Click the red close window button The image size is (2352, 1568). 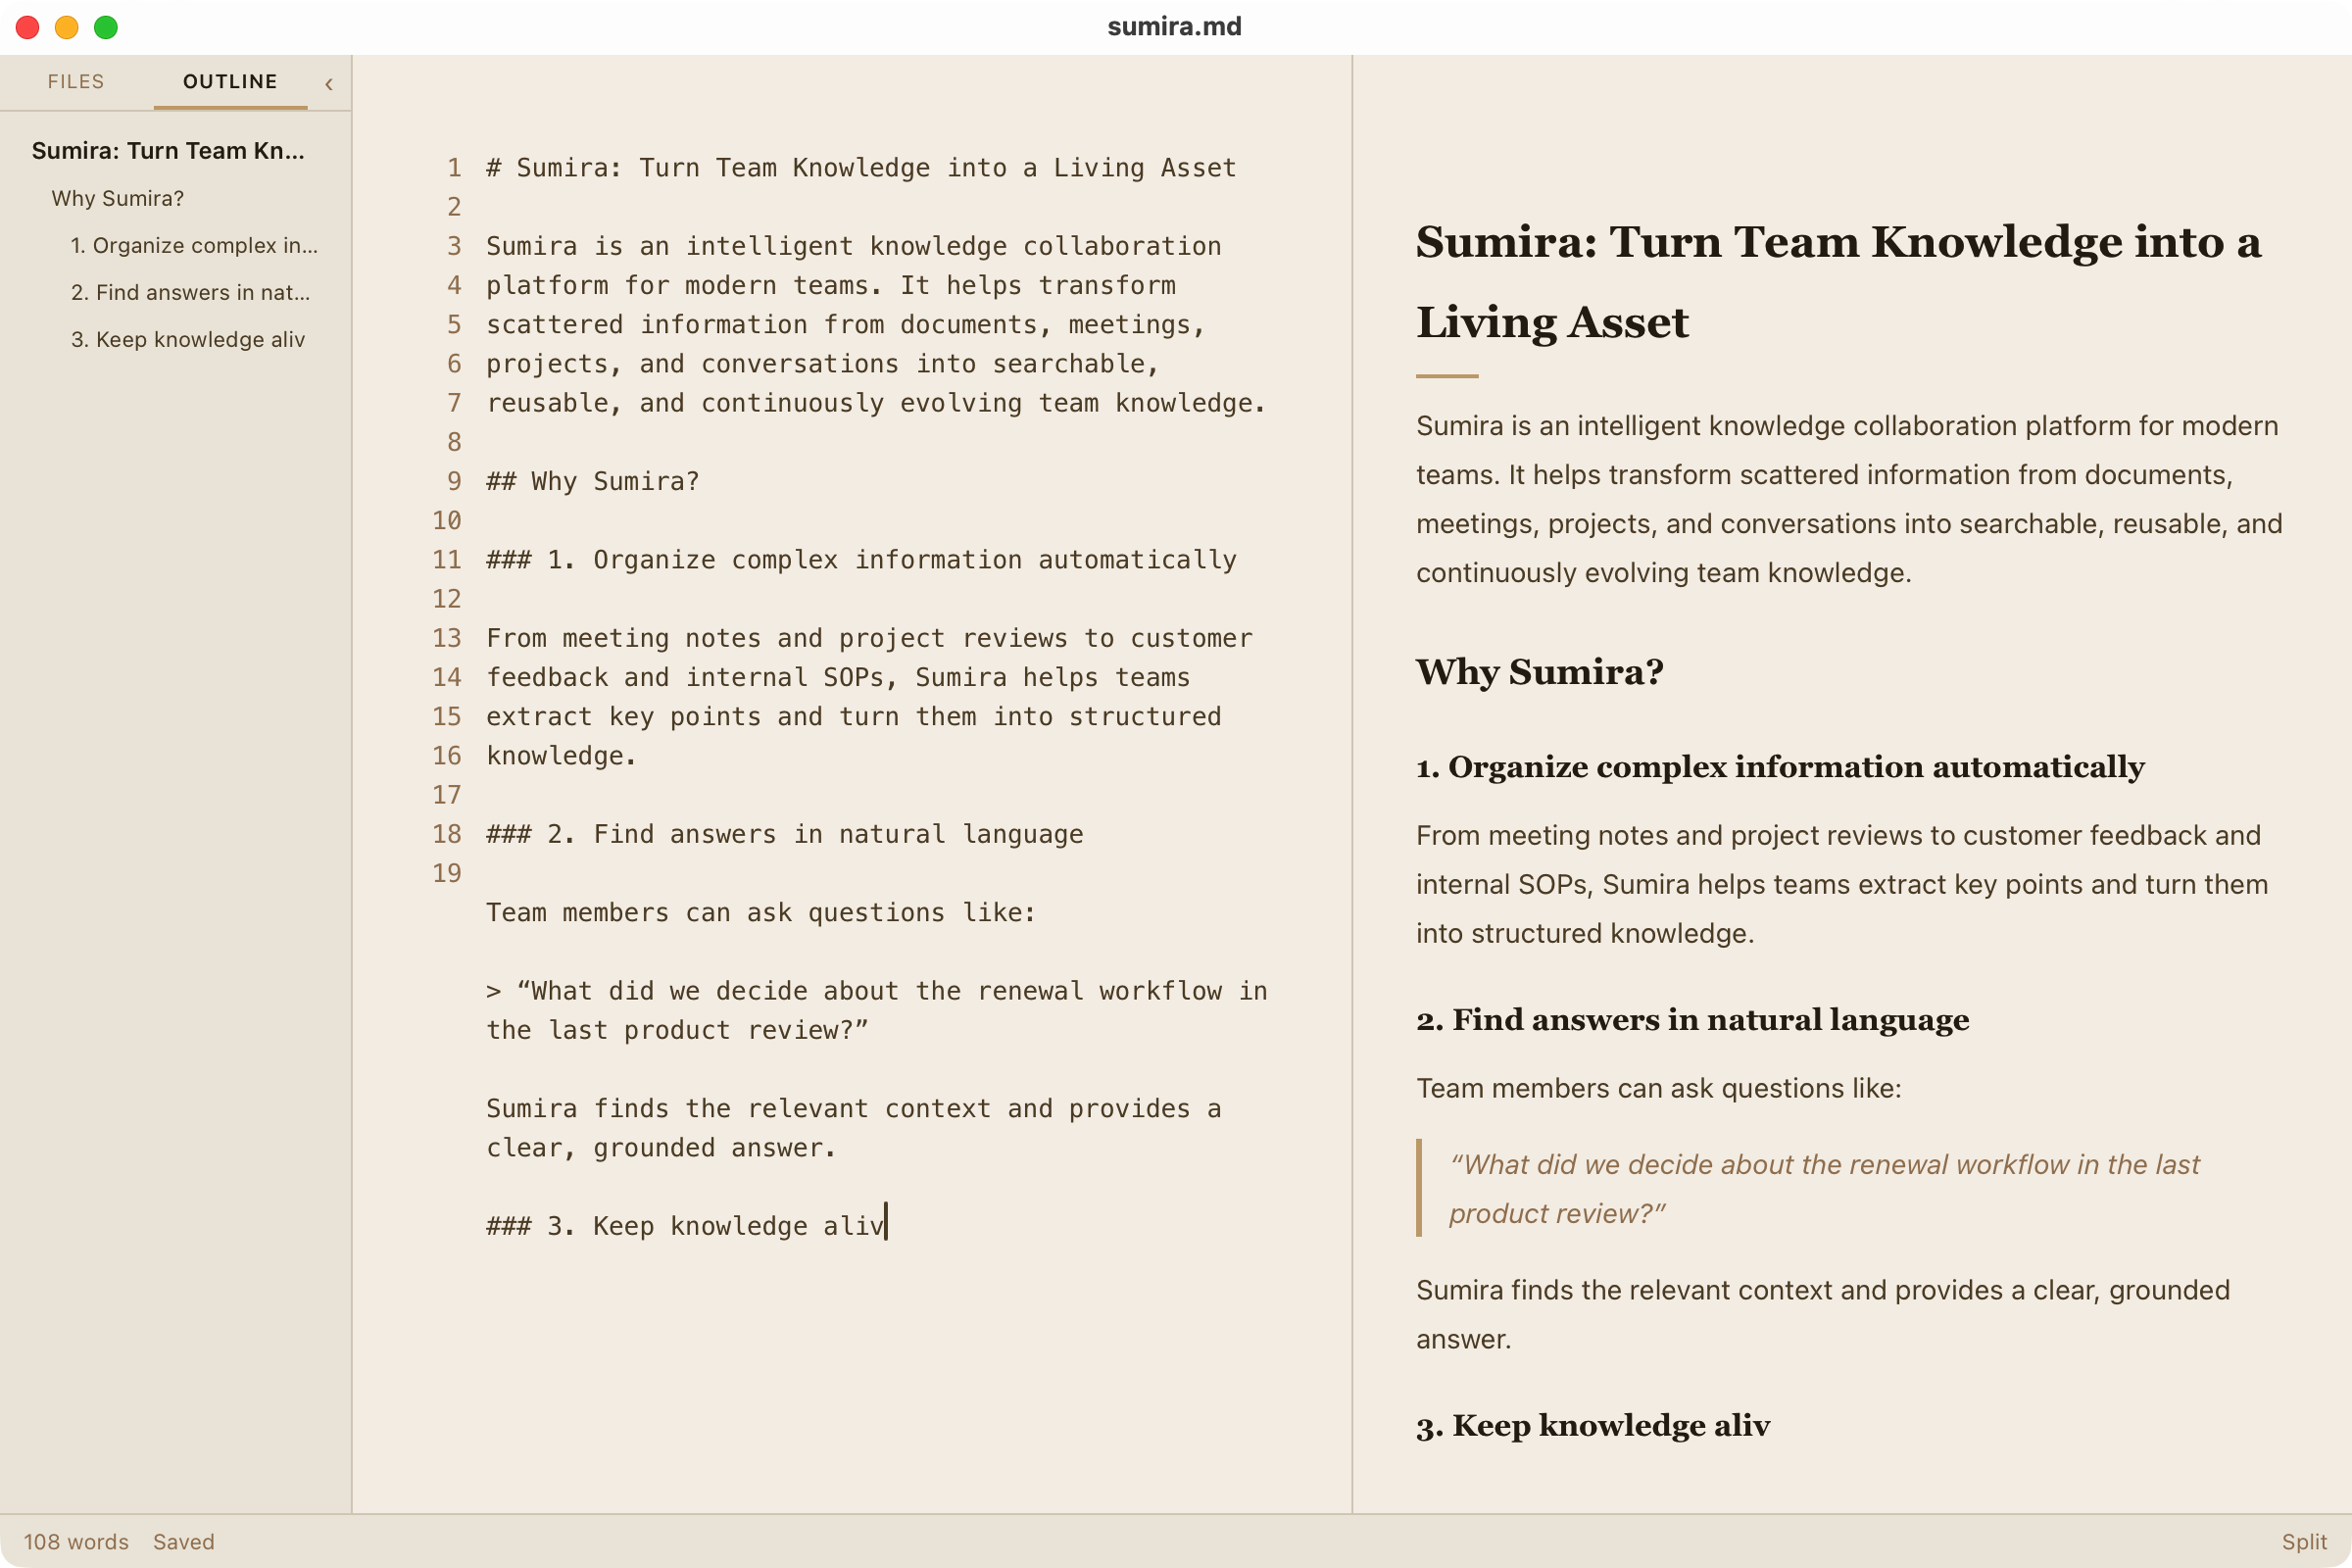[28, 28]
